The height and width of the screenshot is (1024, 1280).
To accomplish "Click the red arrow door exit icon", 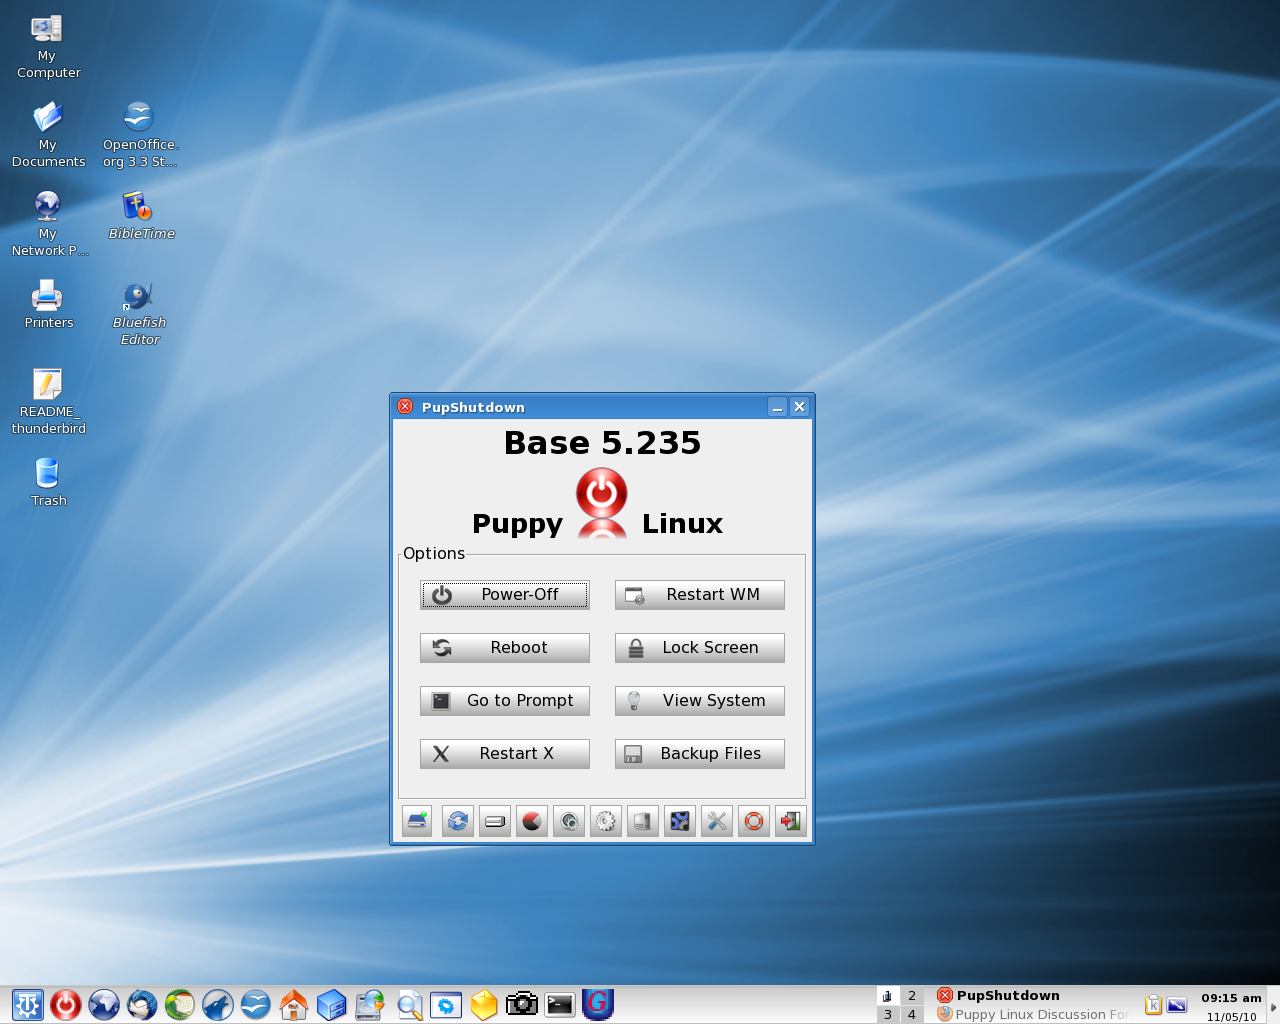I will (x=791, y=821).
